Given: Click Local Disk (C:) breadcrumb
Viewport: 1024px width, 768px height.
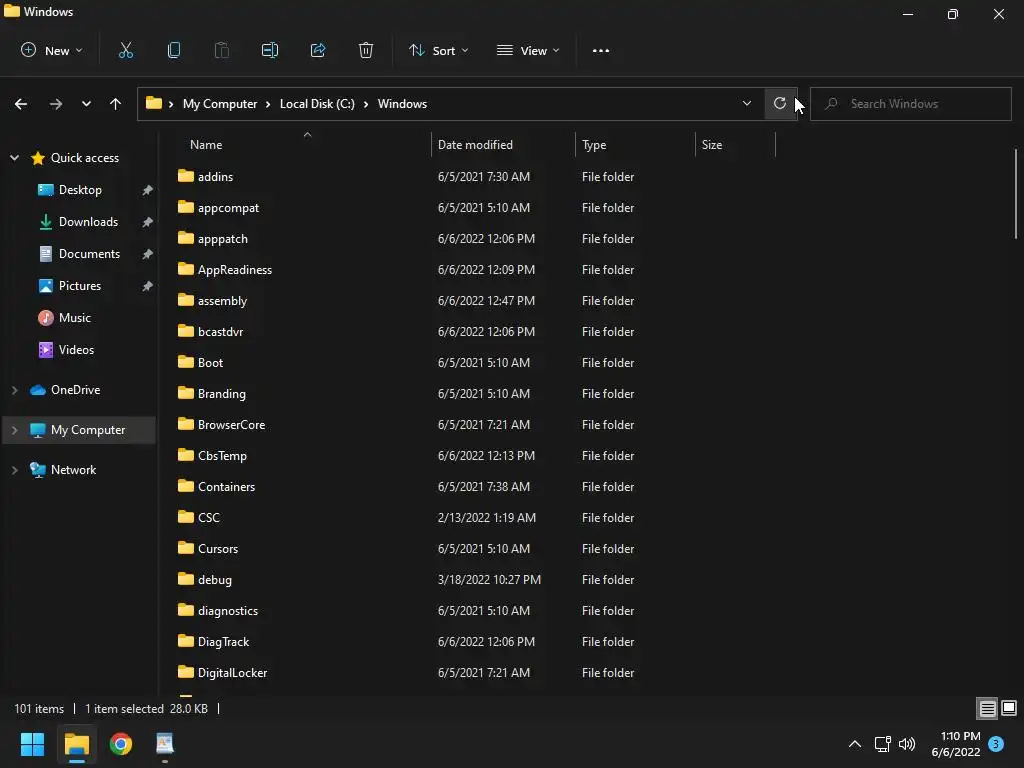Looking at the screenshot, I should point(317,104).
